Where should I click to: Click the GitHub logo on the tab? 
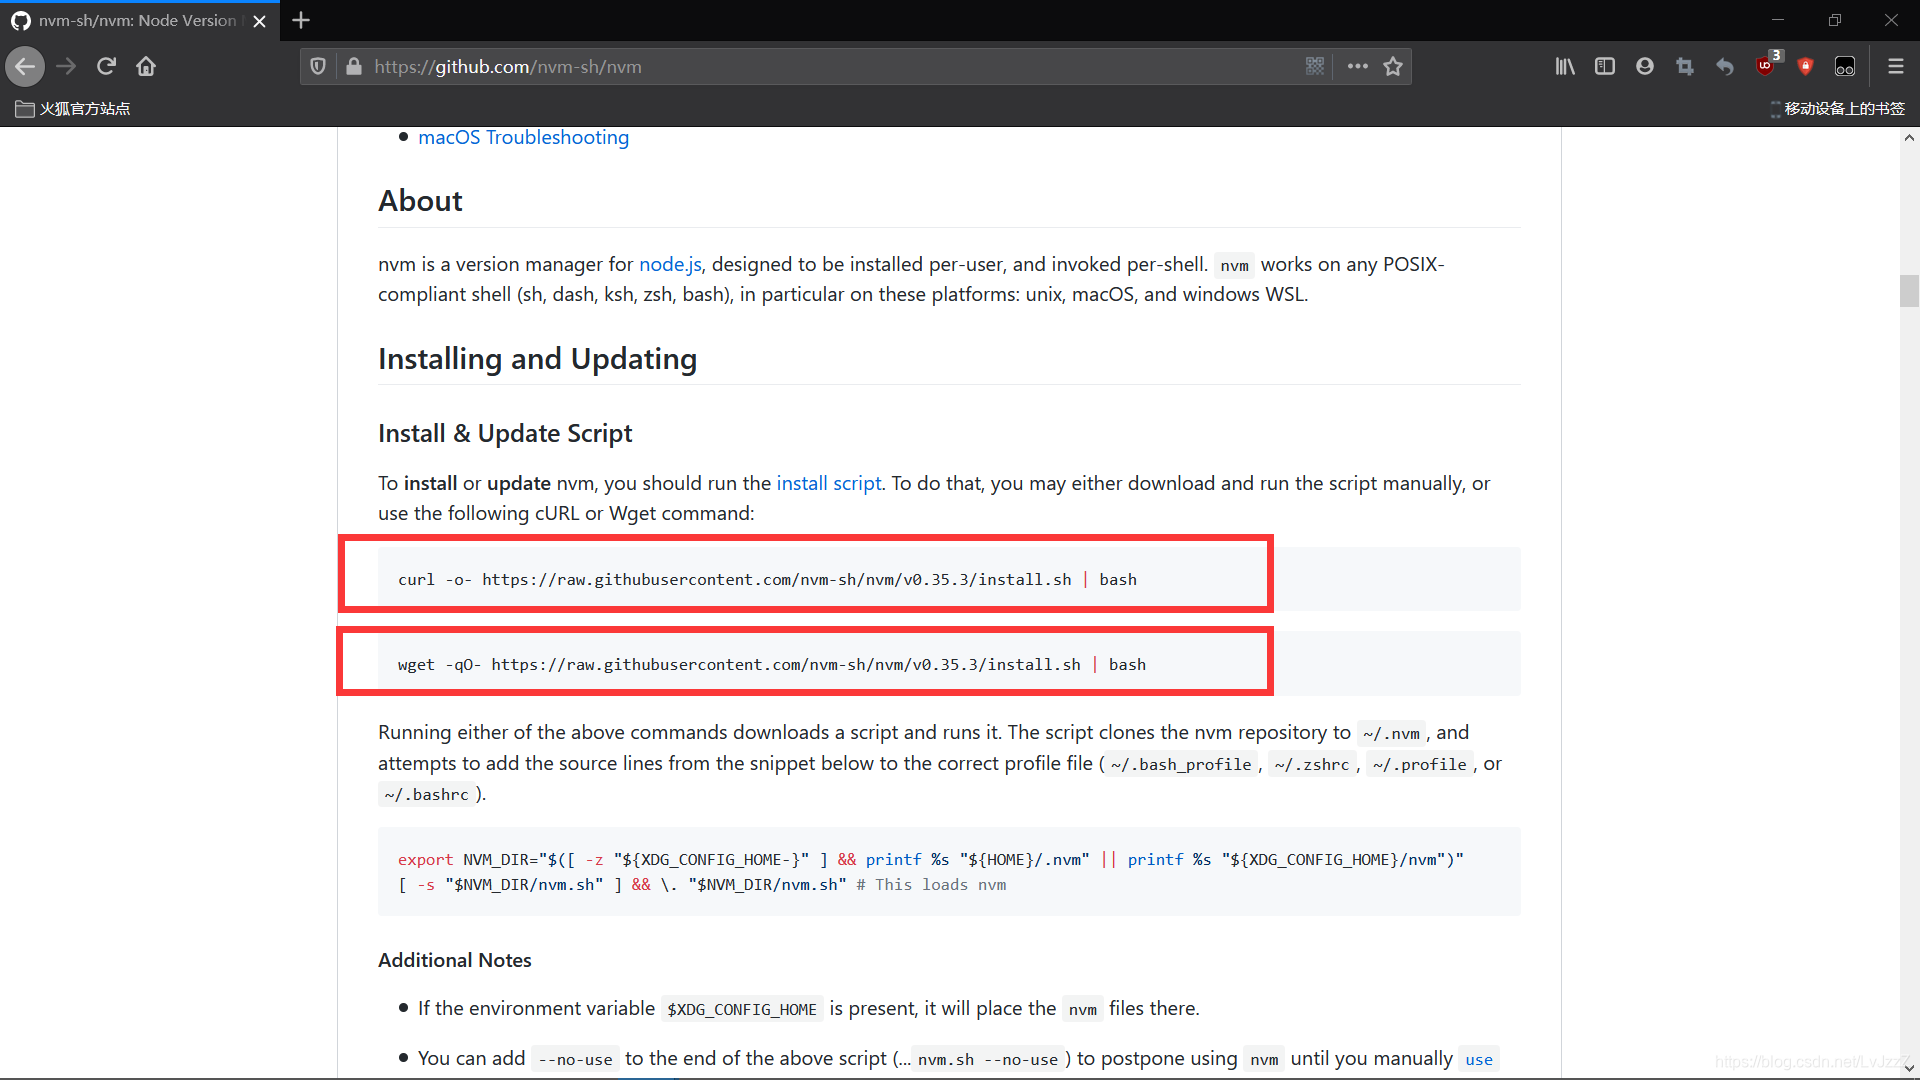click(20, 20)
